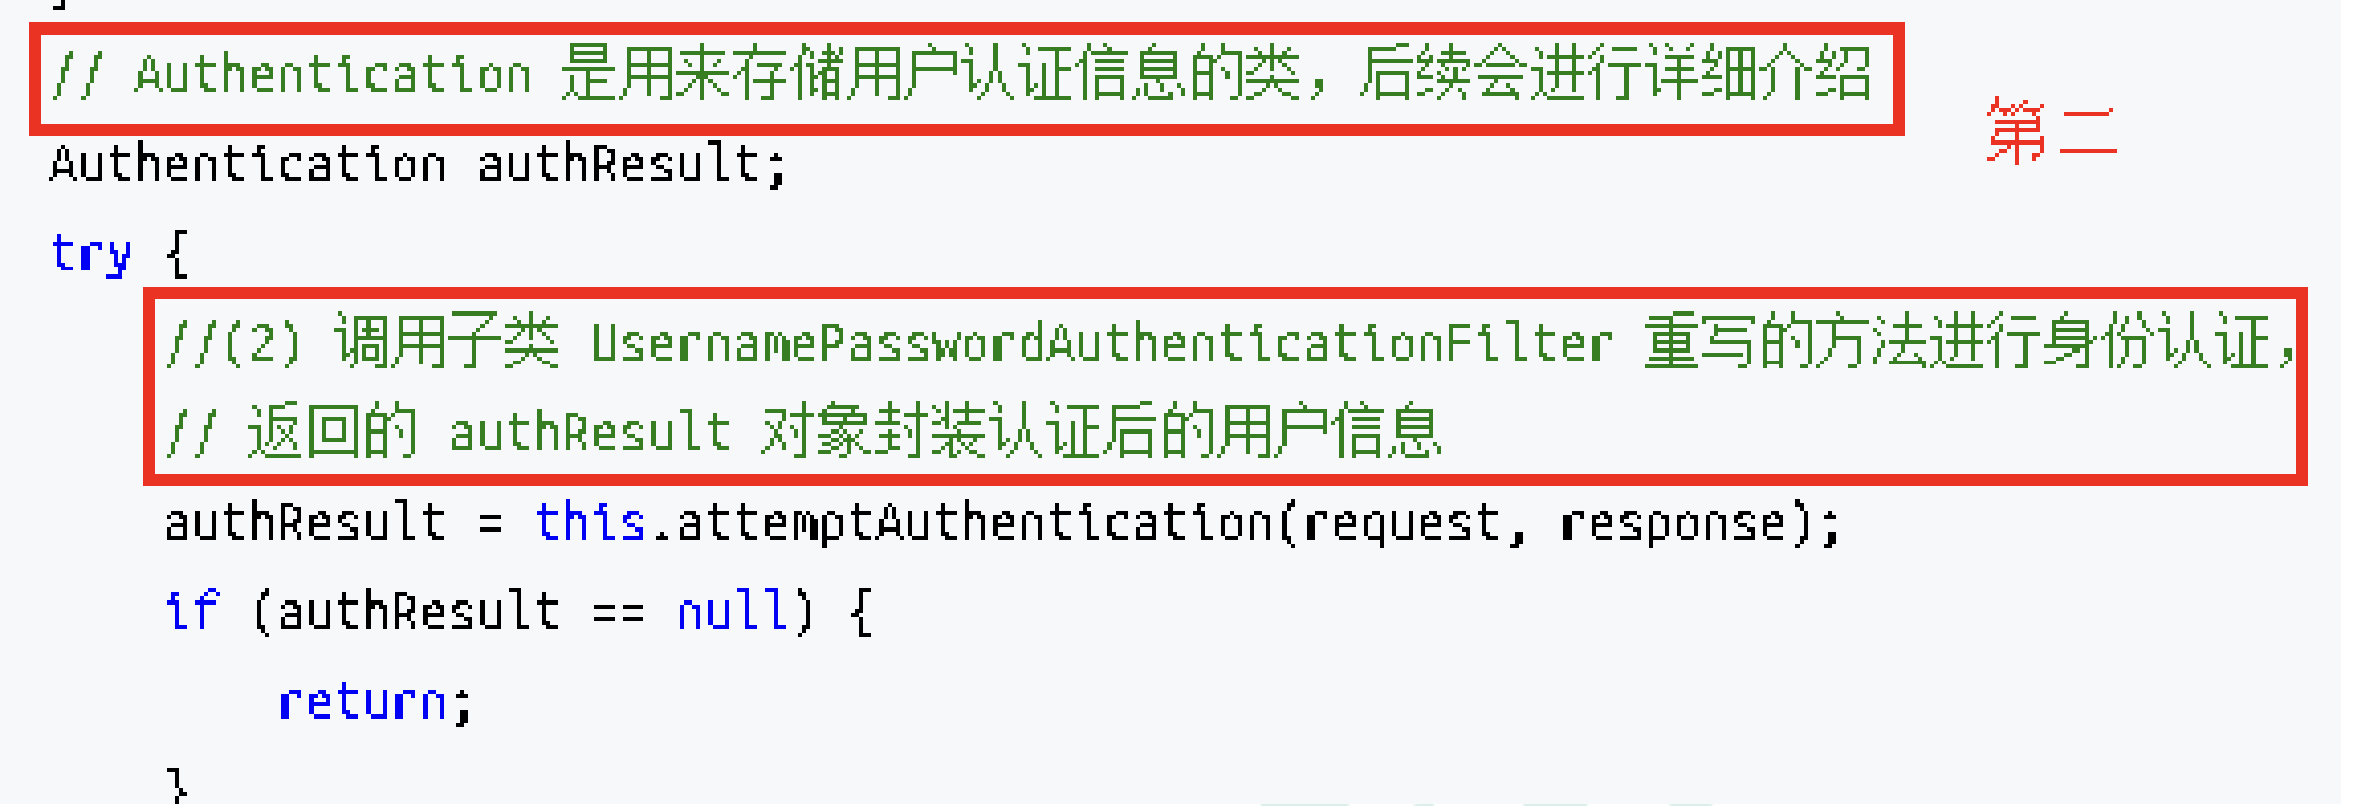Click the (2) marker in the comment
Screen dimensions: 2360x806
coord(262,344)
